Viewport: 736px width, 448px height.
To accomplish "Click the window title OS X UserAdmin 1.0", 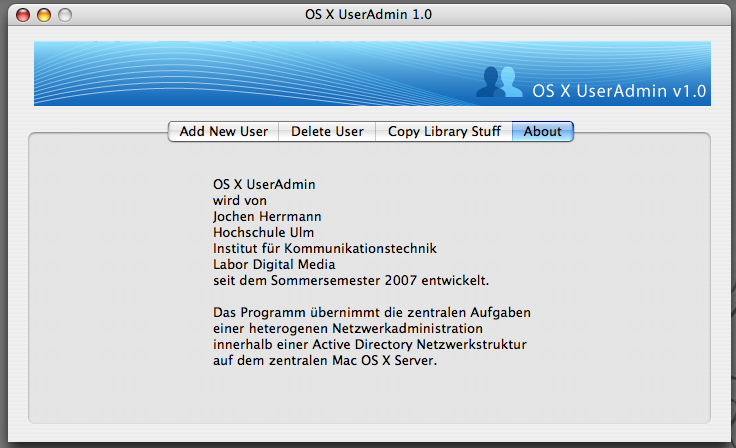I will pyautogui.click(x=368, y=15).
